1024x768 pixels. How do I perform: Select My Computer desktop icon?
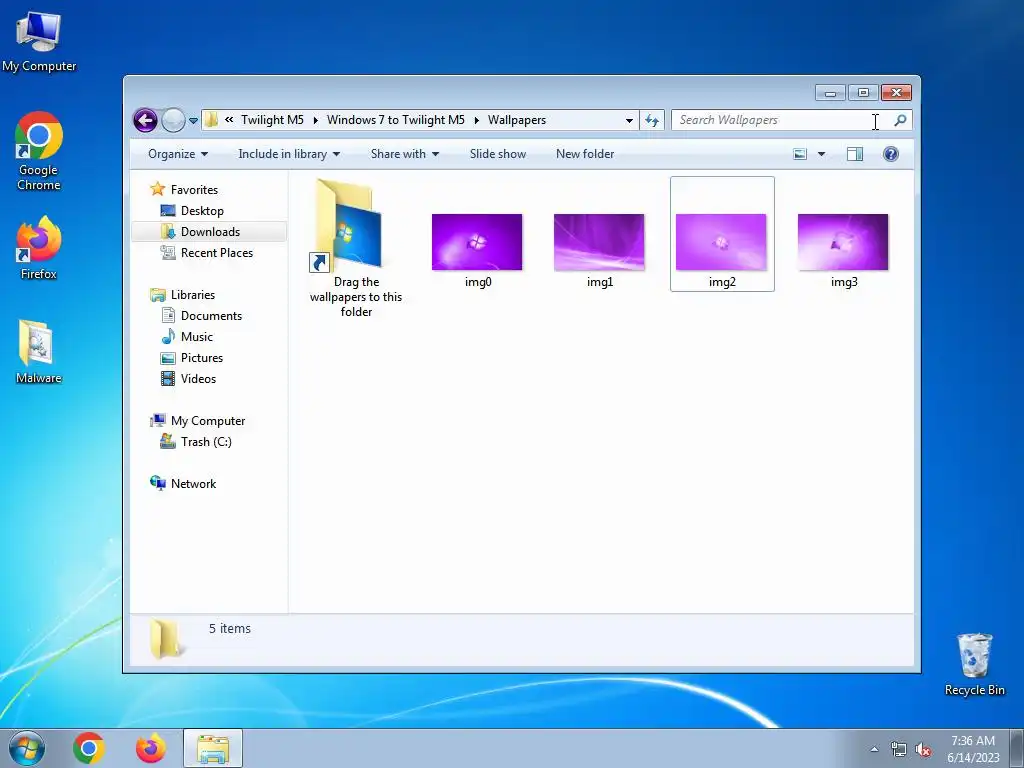pyautogui.click(x=39, y=42)
